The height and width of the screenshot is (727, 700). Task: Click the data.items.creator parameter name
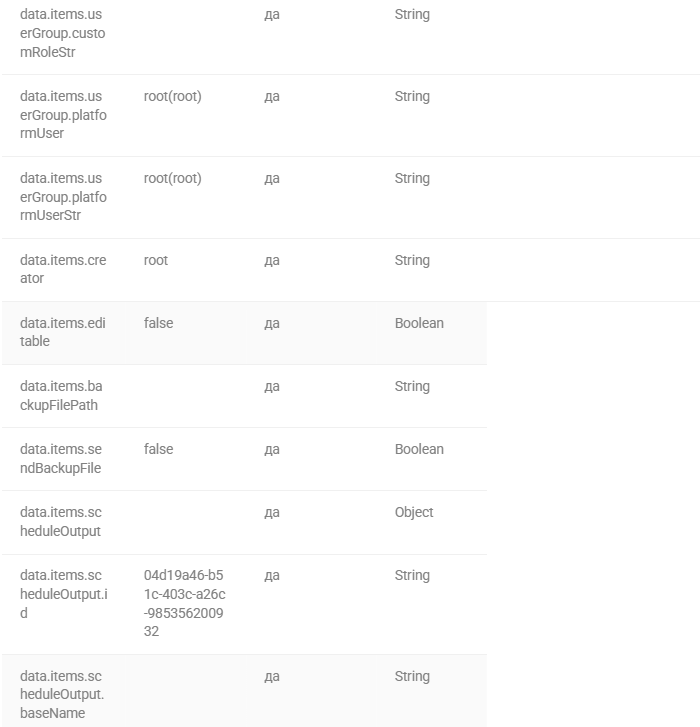click(x=63, y=269)
